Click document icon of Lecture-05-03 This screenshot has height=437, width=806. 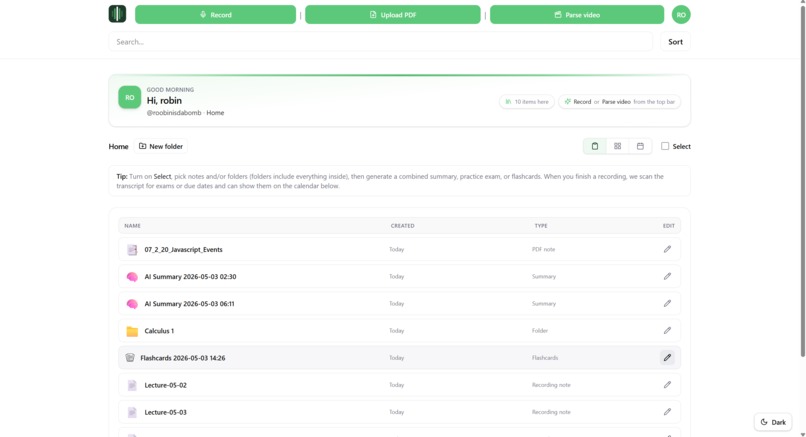[132, 413]
